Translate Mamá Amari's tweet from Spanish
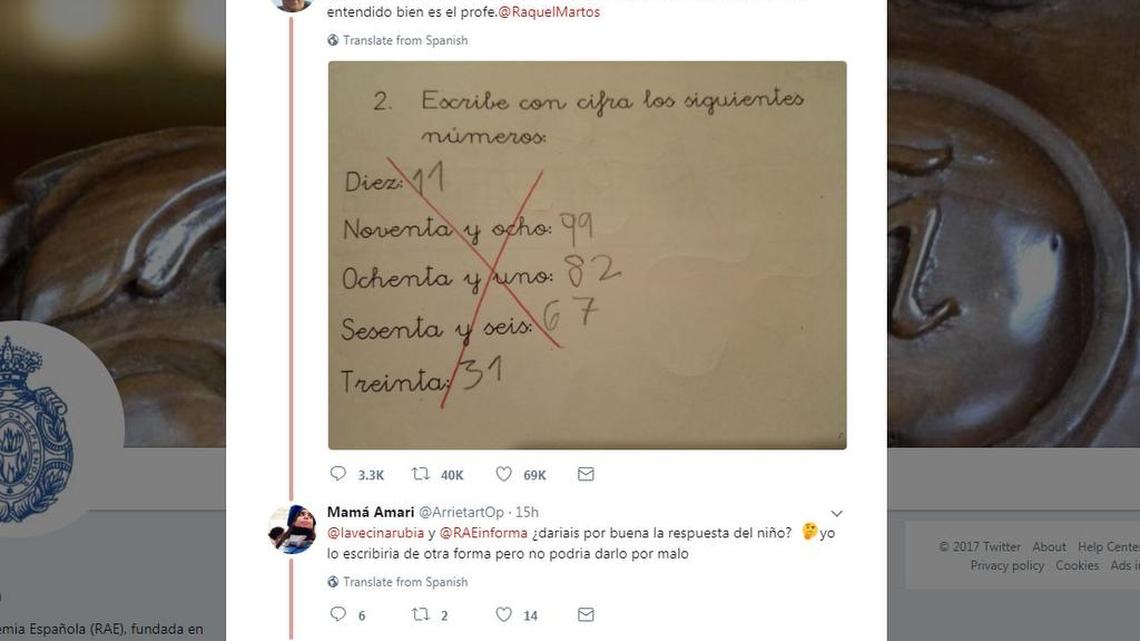 (x=405, y=582)
